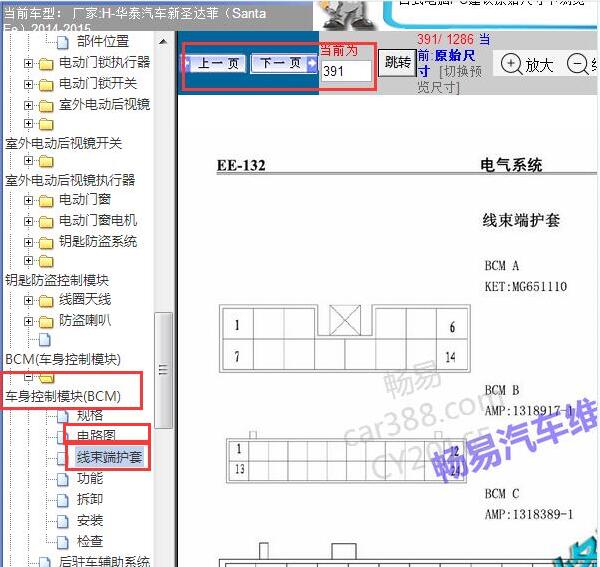Open the 检查 tree item

pyautogui.click(x=90, y=542)
